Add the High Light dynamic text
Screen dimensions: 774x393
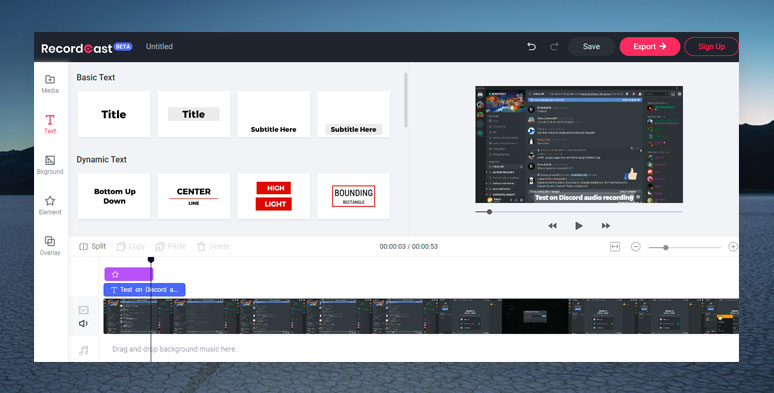[273, 196]
